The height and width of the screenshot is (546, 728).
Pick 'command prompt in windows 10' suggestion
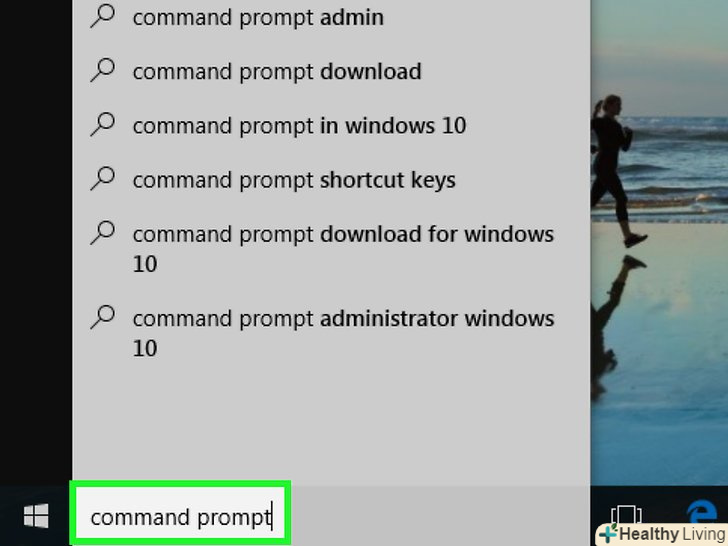click(x=331, y=125)
